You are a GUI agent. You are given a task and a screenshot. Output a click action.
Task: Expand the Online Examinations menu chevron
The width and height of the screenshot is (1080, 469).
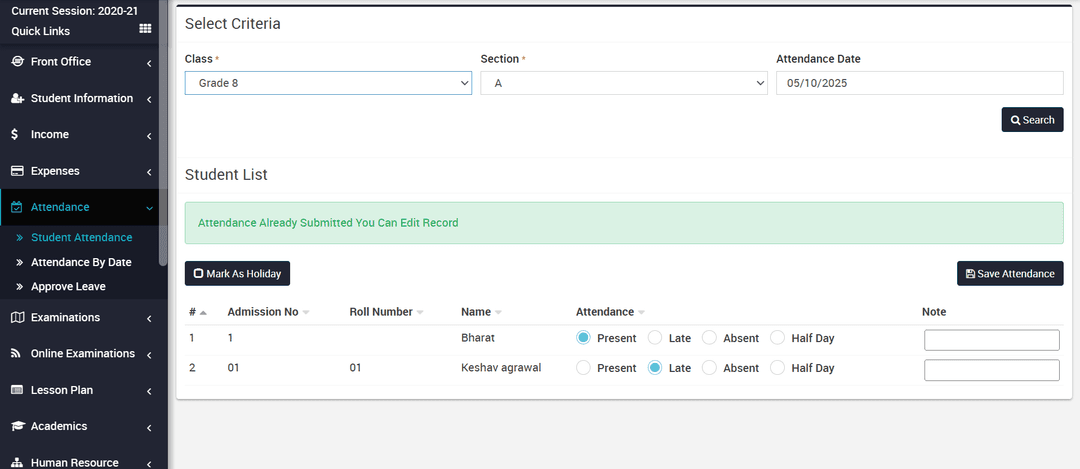[x=149, y=355]
